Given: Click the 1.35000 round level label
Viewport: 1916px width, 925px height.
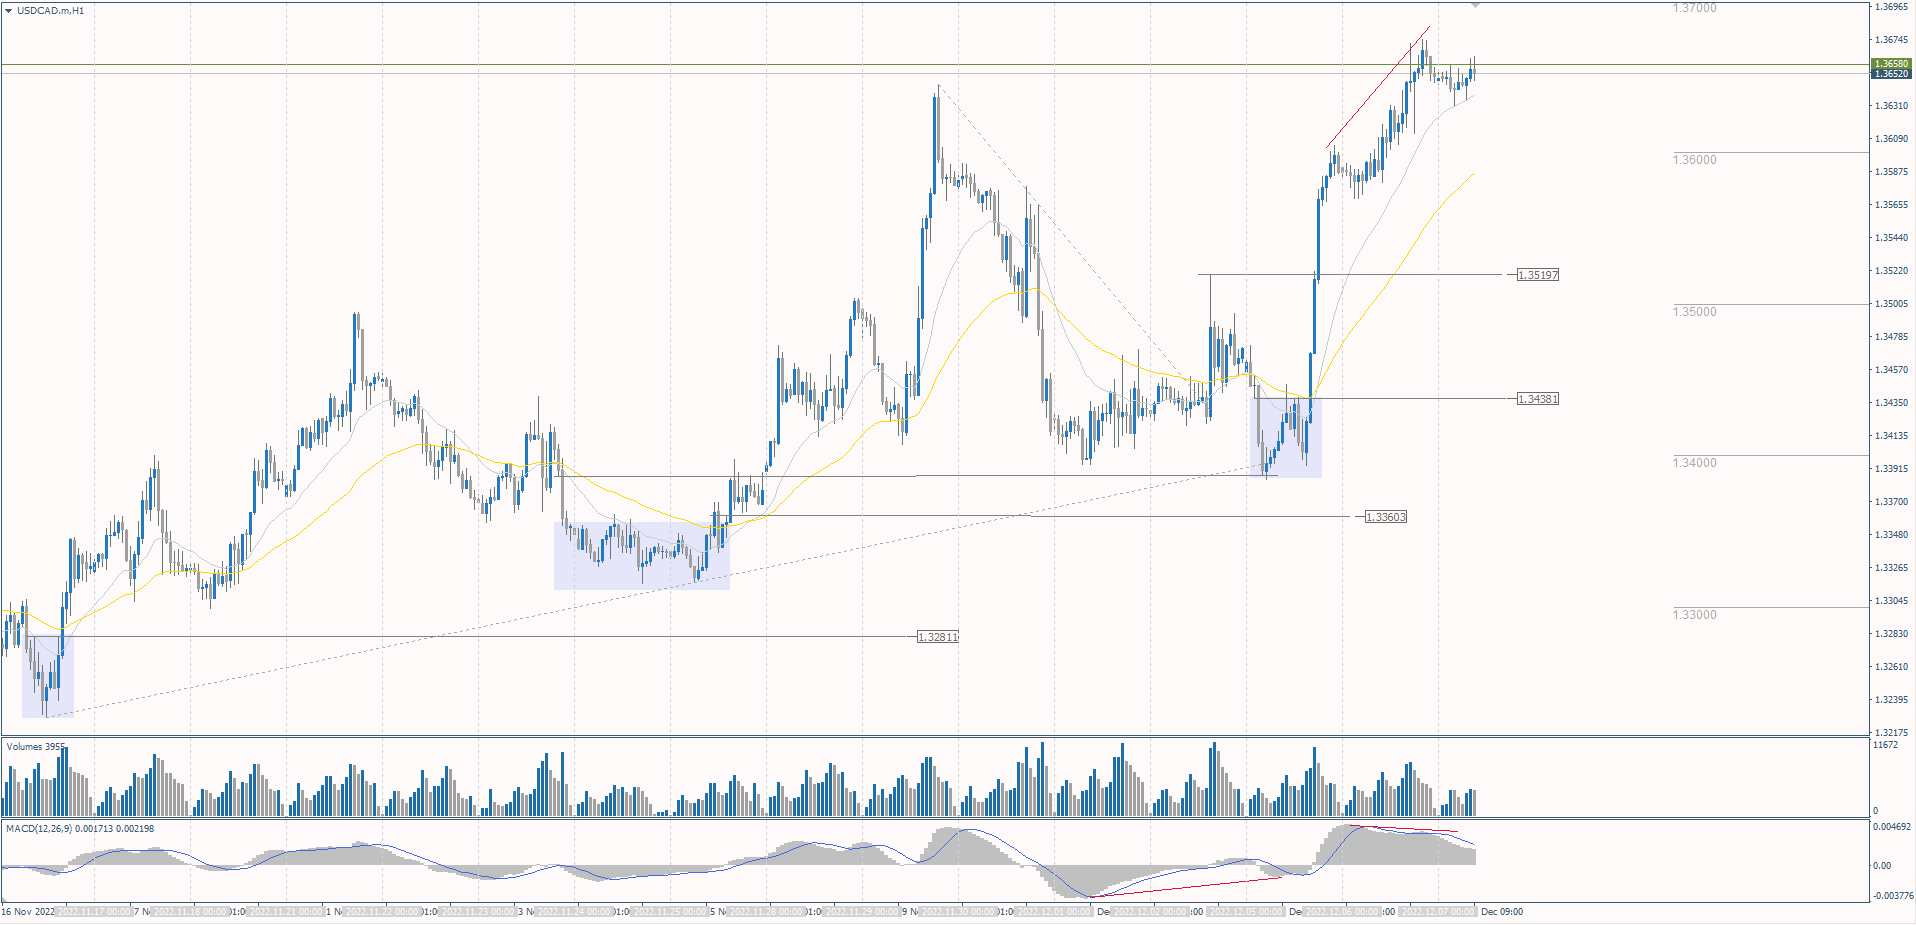Looking at the screenshot, I should coord(1695,312).
